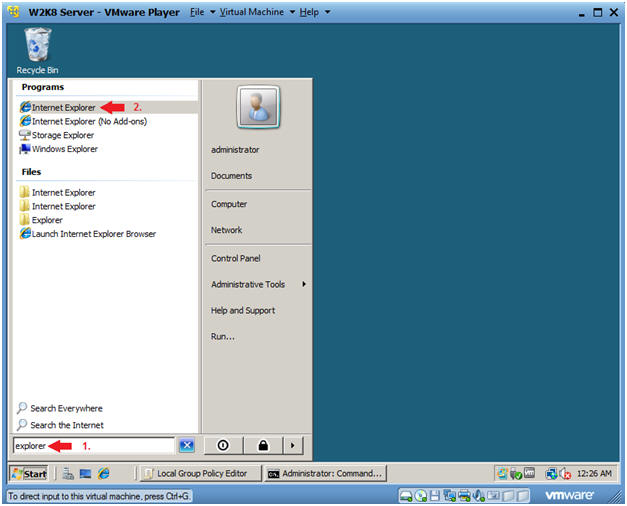Switch to Administrator: Command Prompt window
627x506 pixels.
click(325, 474)
